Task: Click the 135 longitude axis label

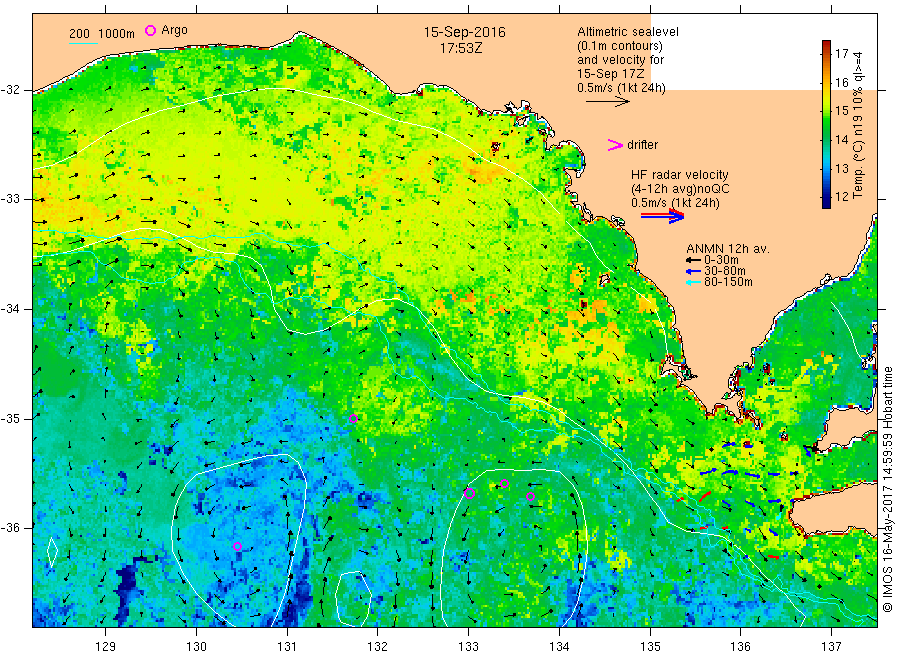Action: tap(650, 647)
